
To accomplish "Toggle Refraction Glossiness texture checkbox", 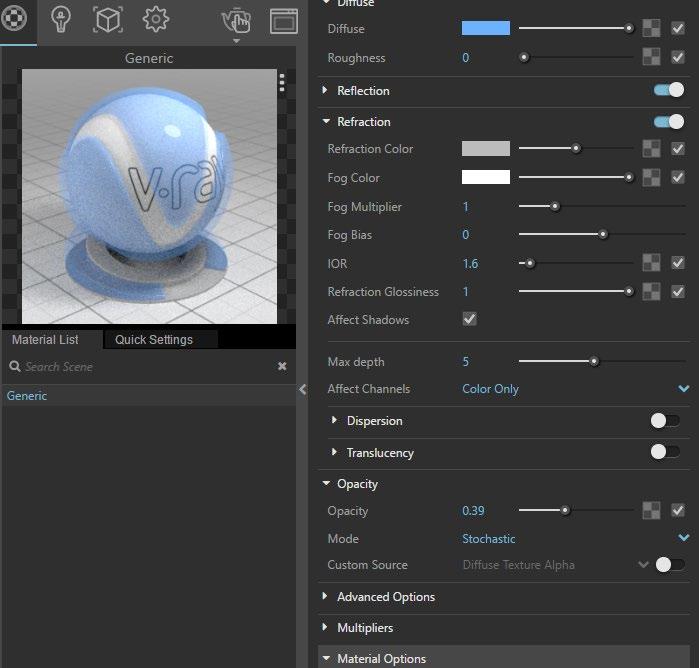I will pos(678,292).
